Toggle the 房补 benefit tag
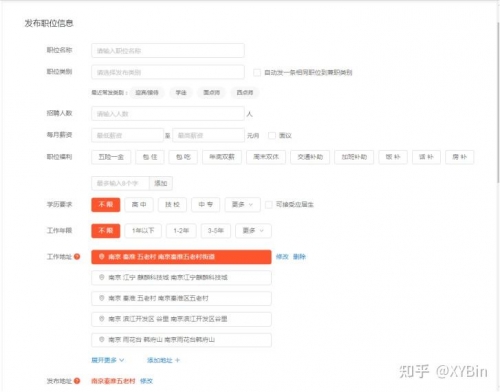The height and width of the screenshot is (392, 500). click(x=460, y=157)
